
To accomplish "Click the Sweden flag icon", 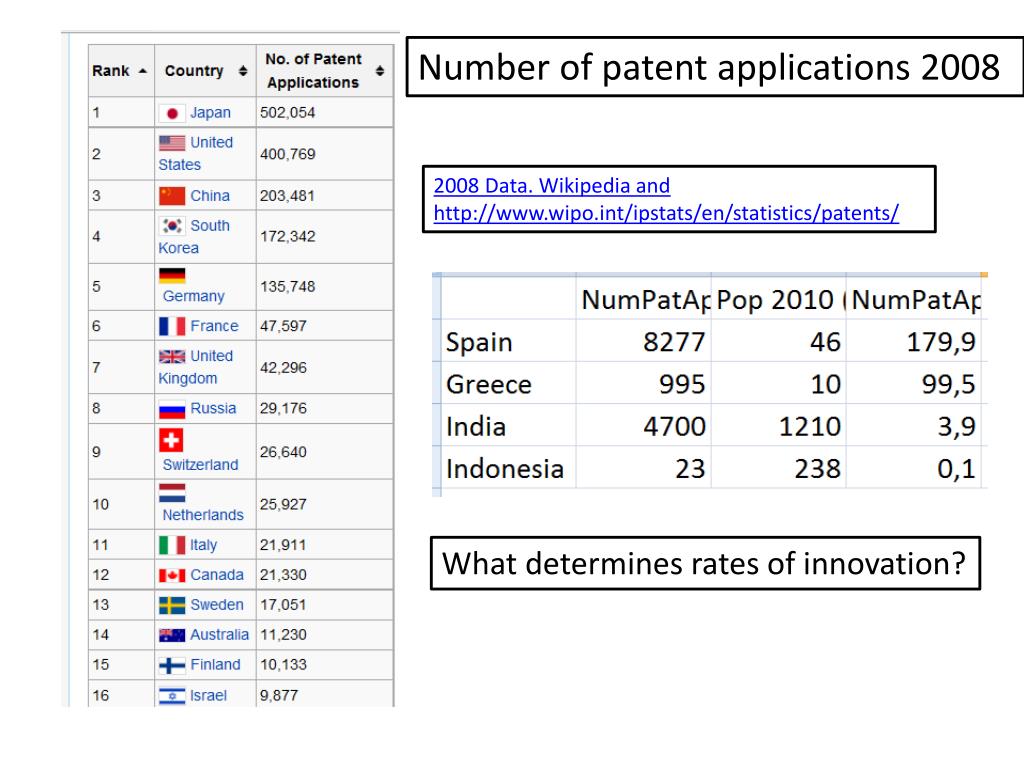I will coord(172,605).
